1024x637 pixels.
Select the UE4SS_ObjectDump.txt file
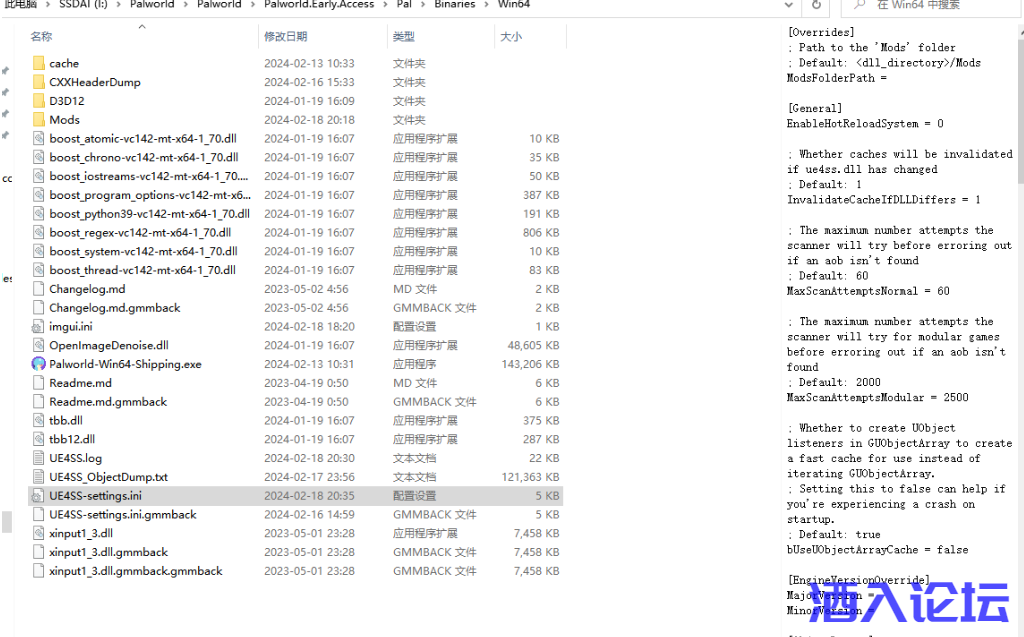point(108,477)
